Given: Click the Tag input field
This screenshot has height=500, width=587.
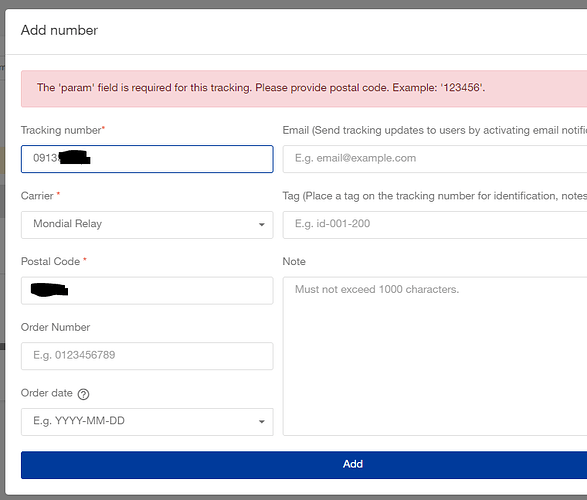Looking at the screenshot, I should pyautogui.click(x=435, y=225).
